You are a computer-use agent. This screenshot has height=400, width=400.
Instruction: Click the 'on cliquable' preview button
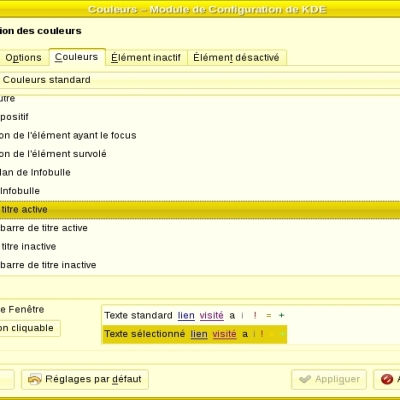point(30,328)
